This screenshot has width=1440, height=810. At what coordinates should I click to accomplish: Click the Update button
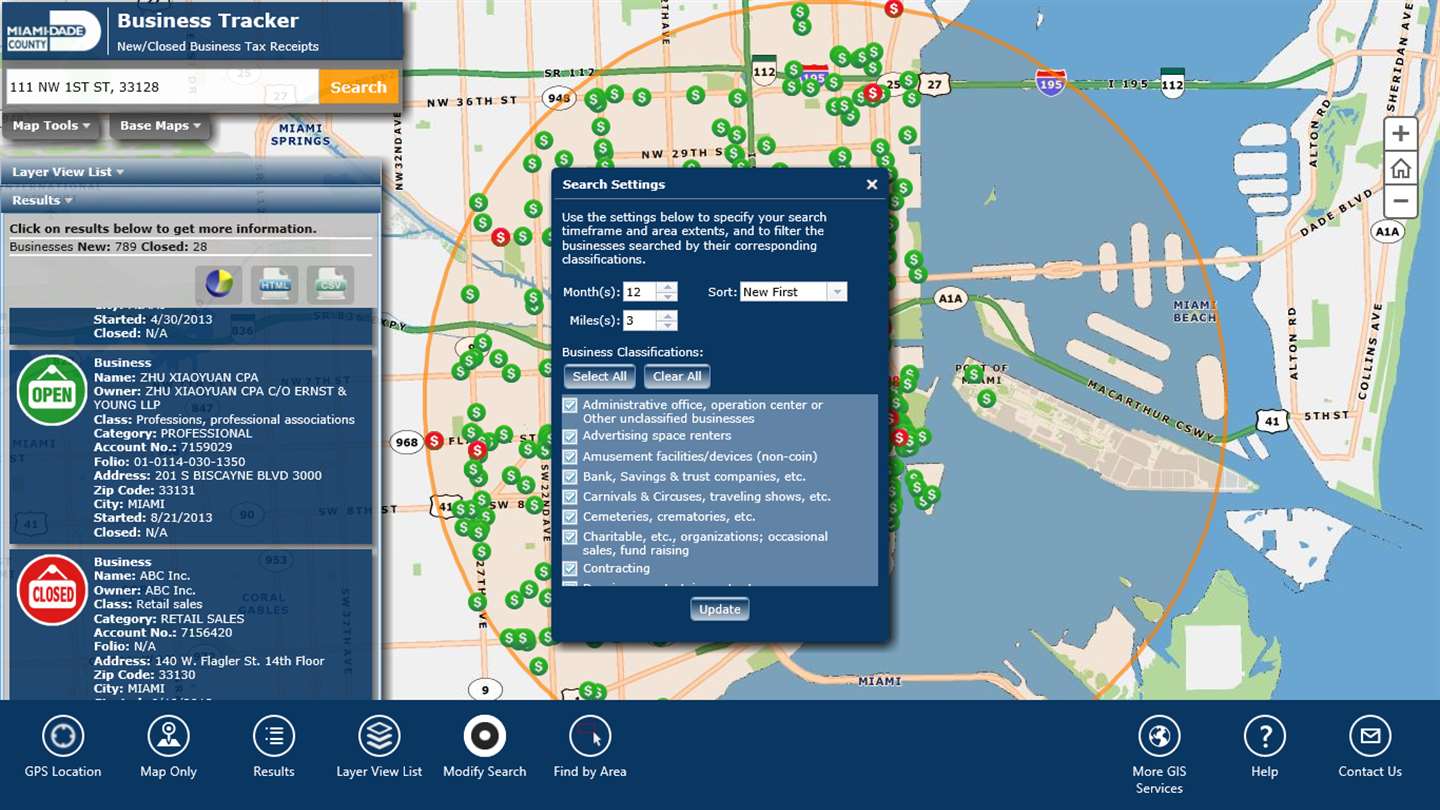point(720,609)
